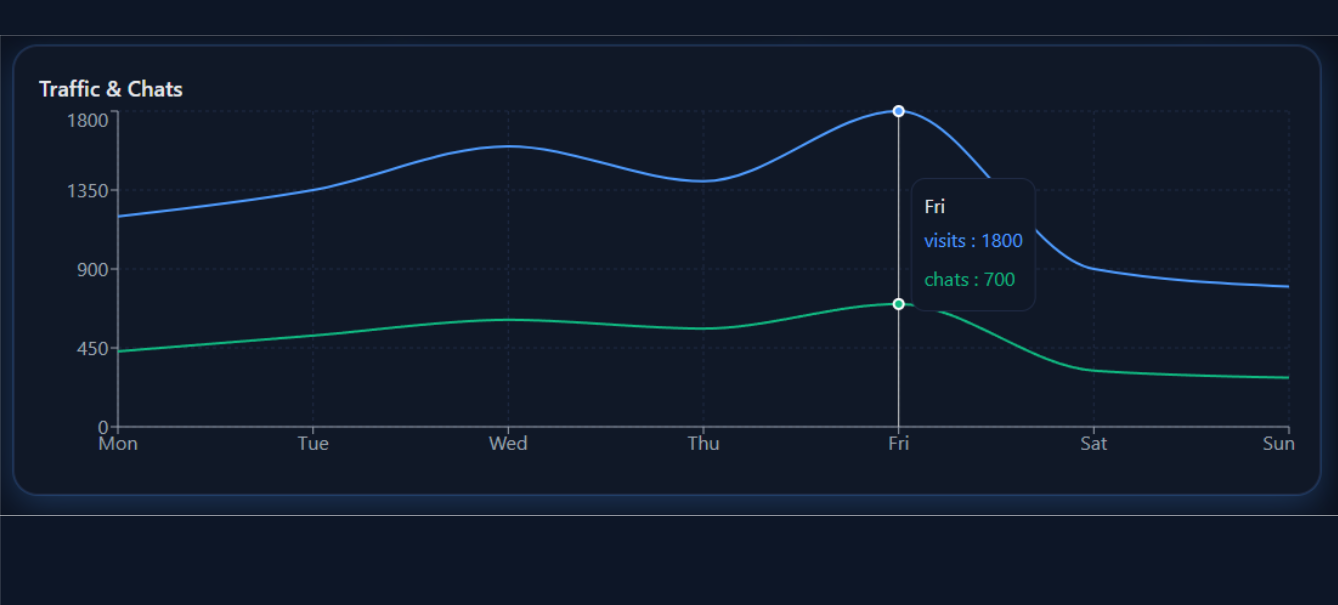Select the Wed x-axis label
Image resolution: width=1338 pixels, height=605 pixels.
(x=508, y=444)
